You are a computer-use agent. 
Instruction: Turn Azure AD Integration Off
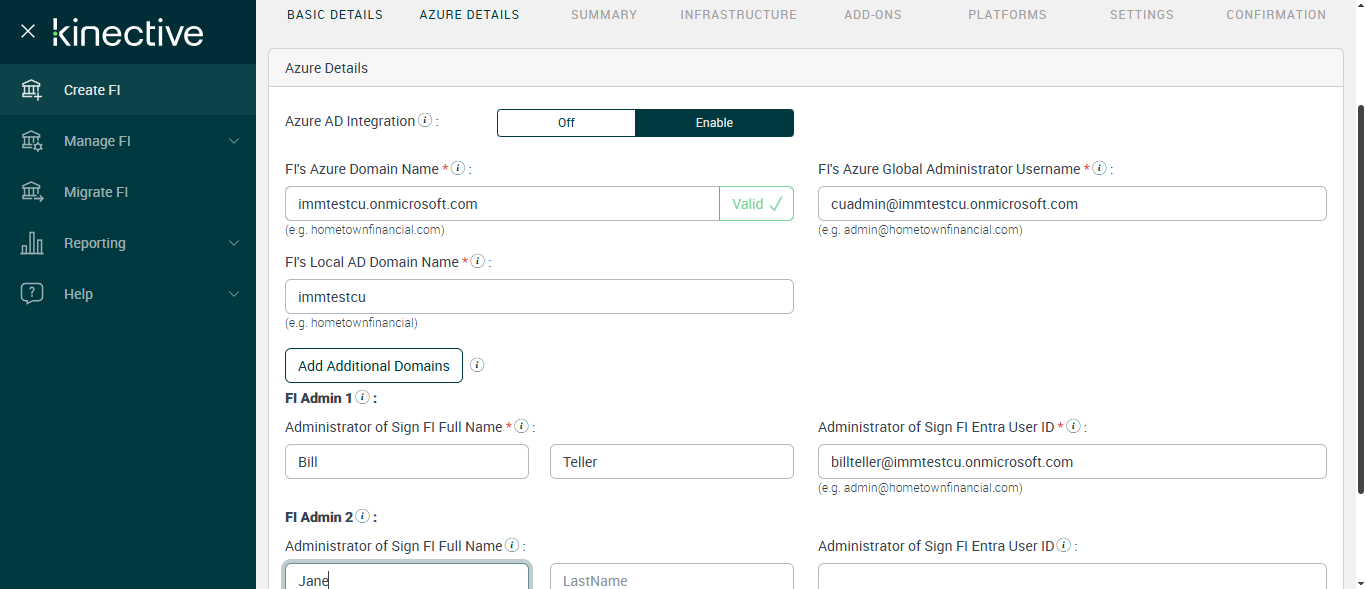[x=566, y=123]
